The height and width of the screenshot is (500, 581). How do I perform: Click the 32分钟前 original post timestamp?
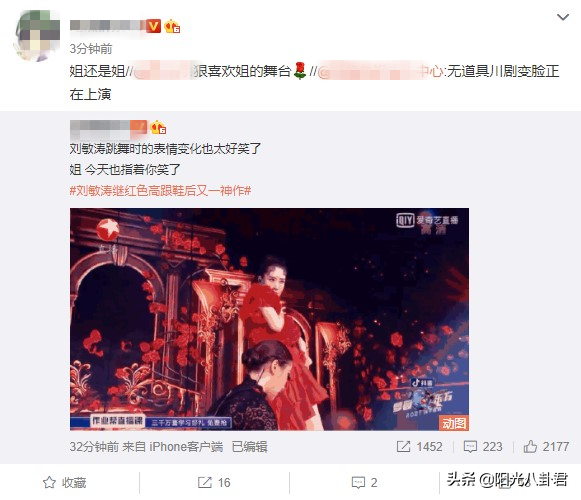pyautogui.click(x=94, y=447)
